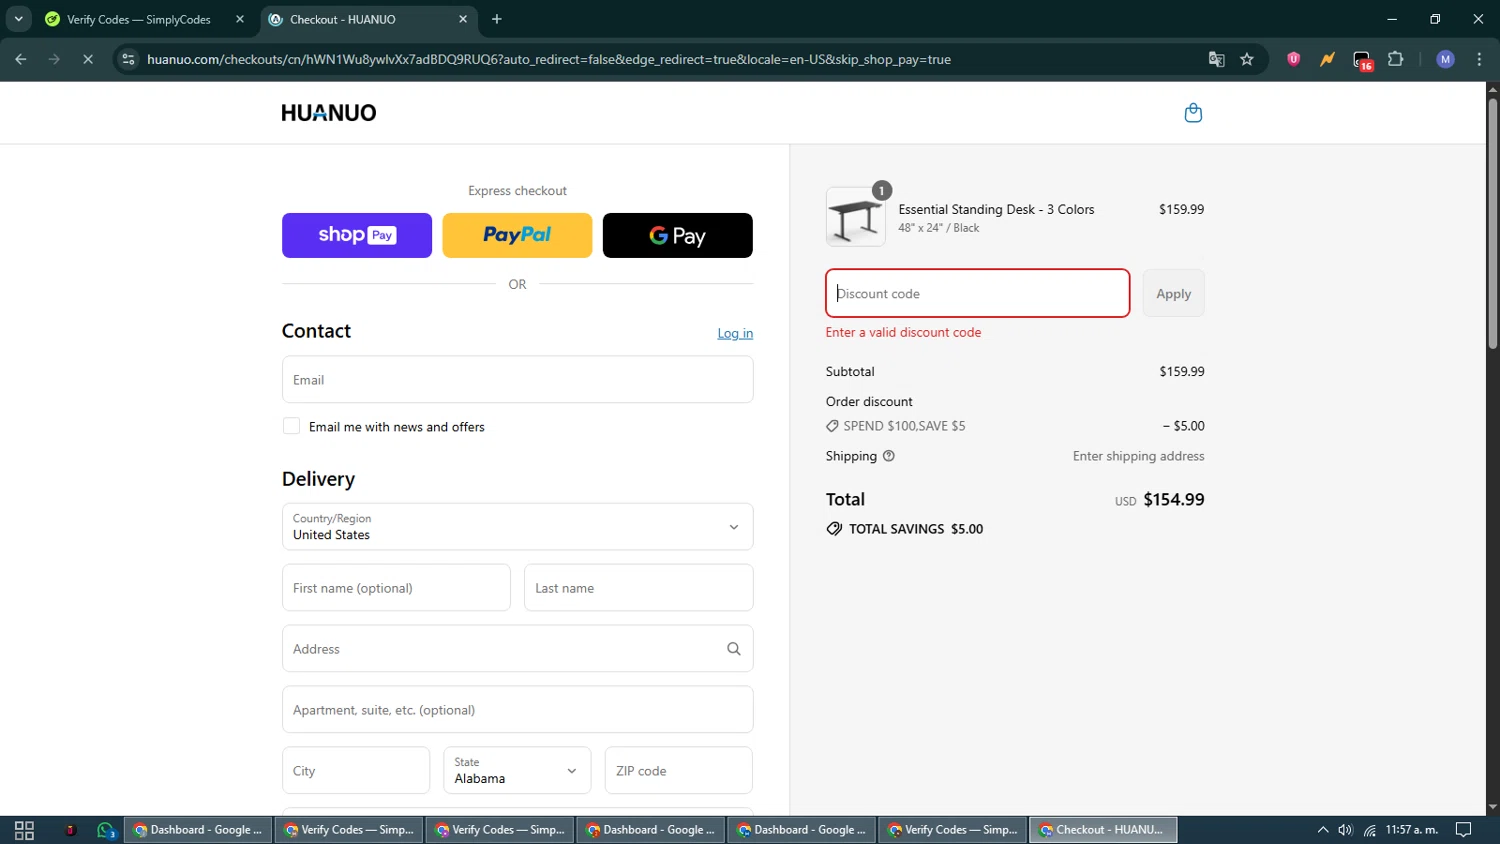Open the shopping bag cart icon
This screenshot has height=844, width=1500.
pyautogui.click(x=1193, y=113)
